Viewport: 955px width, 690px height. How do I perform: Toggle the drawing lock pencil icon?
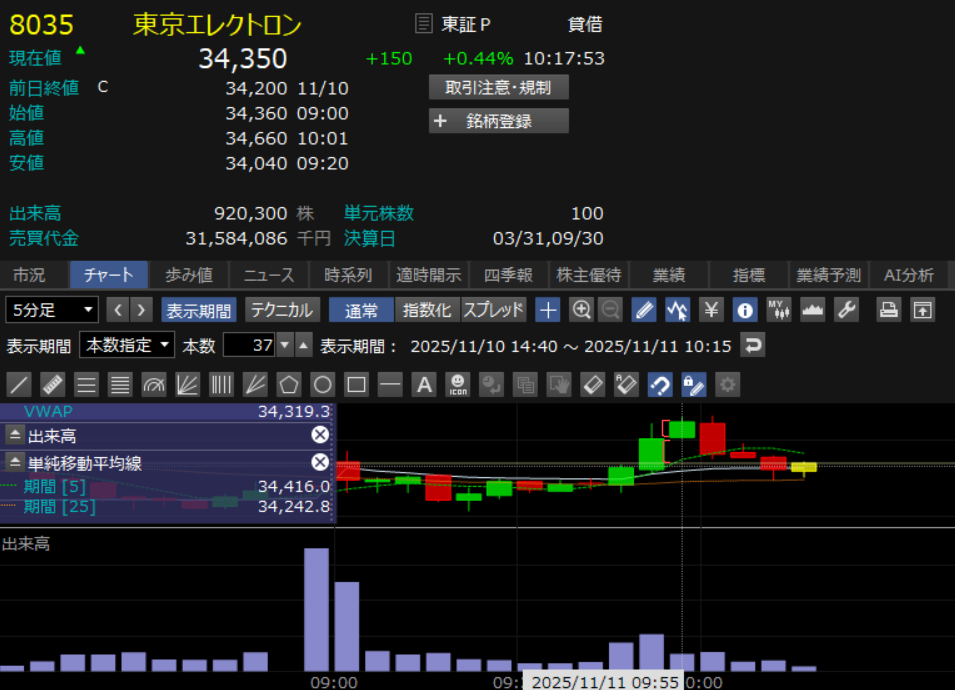click(693, 384)
